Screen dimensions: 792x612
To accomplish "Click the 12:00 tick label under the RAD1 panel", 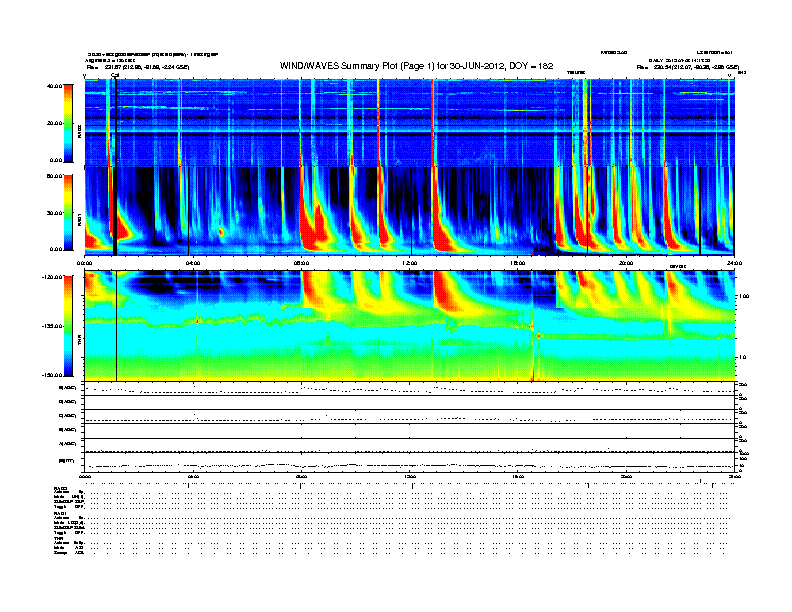I will pos(410,263).
